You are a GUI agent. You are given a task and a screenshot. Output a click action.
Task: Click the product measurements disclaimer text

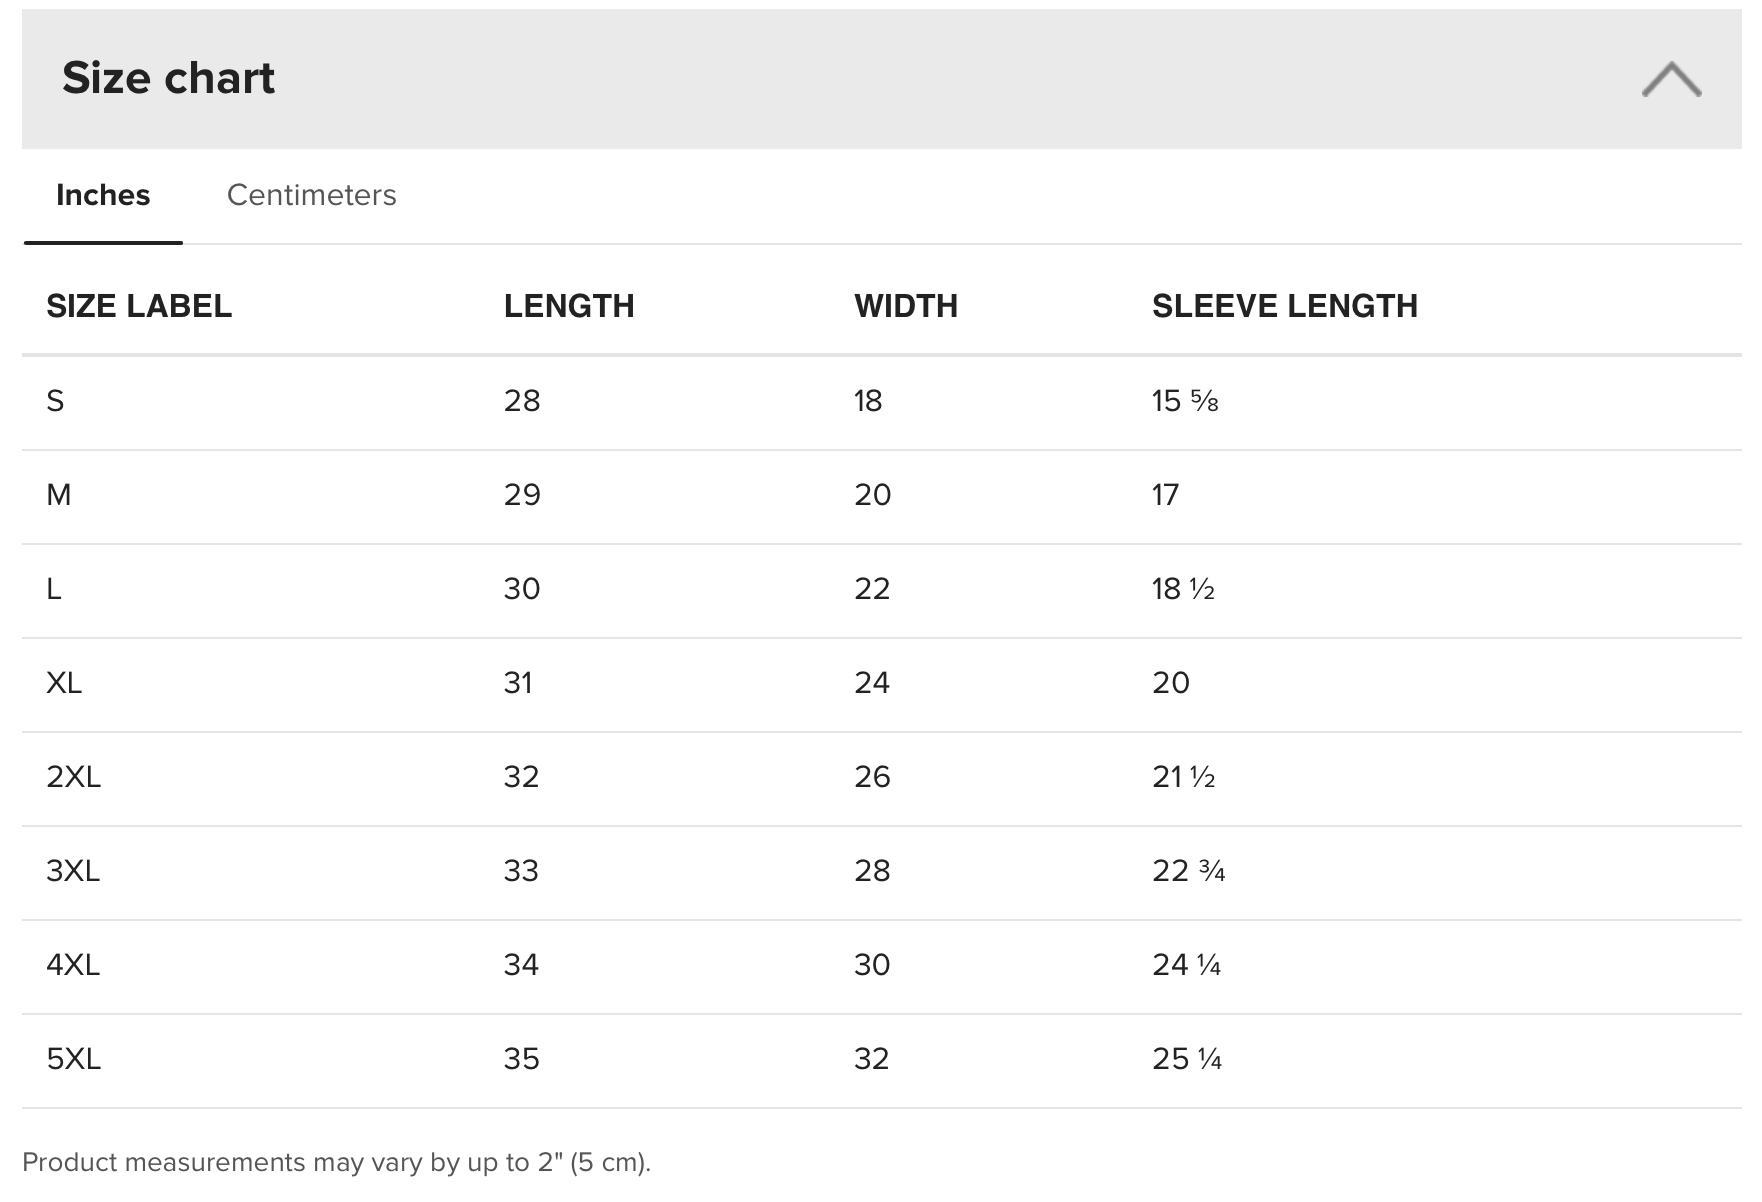(336, 1162)
